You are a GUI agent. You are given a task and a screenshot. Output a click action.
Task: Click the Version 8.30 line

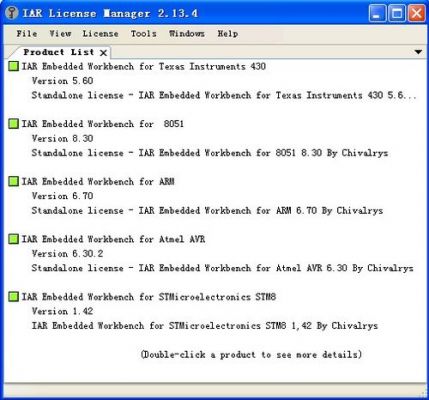[x=62, y=138]
